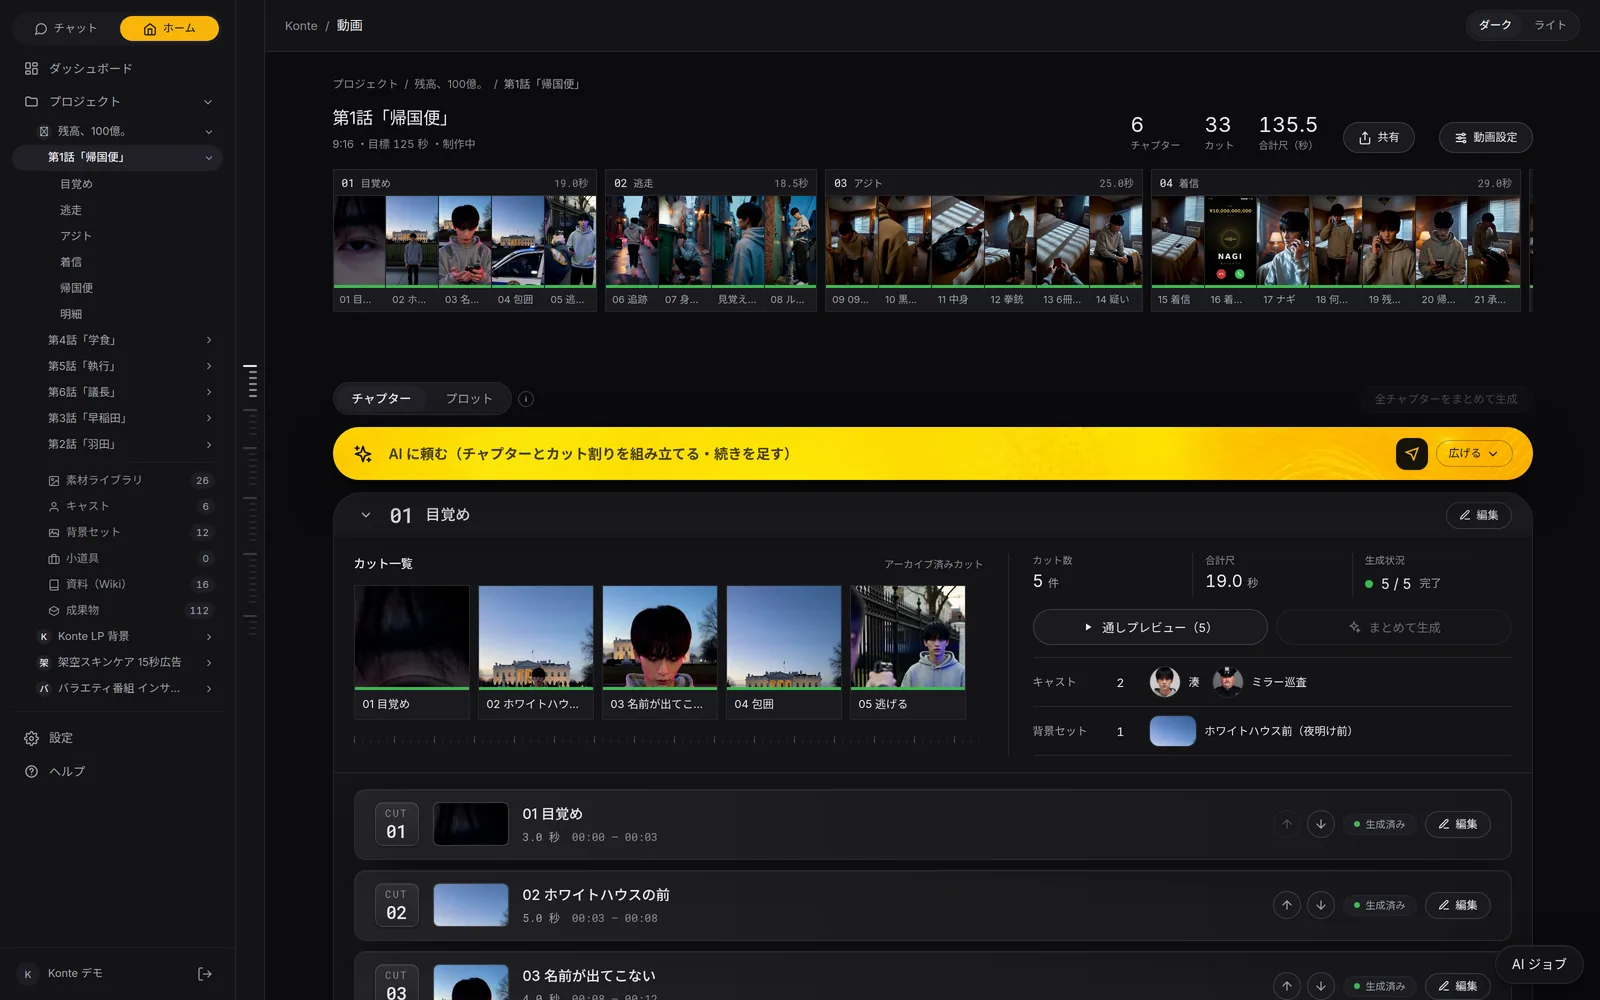Click the AI send arrow icon button
The height and width of the screenshot is (1000, 1600).
pyautogui.click(x=1411, y=454)
